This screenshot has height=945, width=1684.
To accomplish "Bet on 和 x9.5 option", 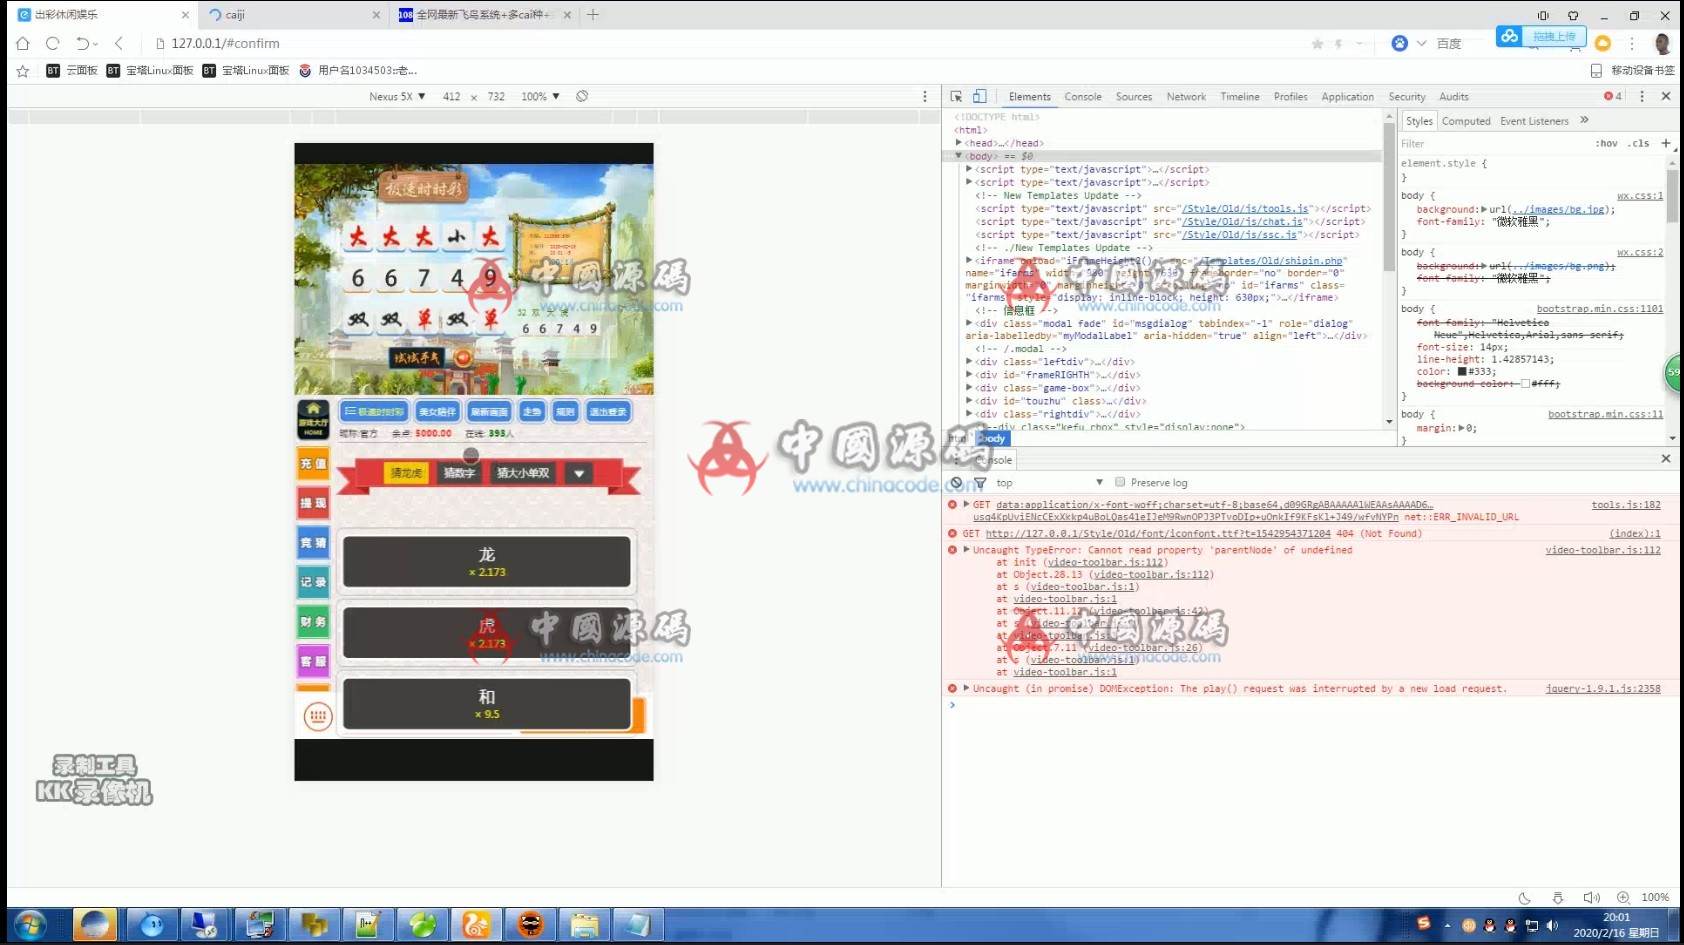I will 487,704.
